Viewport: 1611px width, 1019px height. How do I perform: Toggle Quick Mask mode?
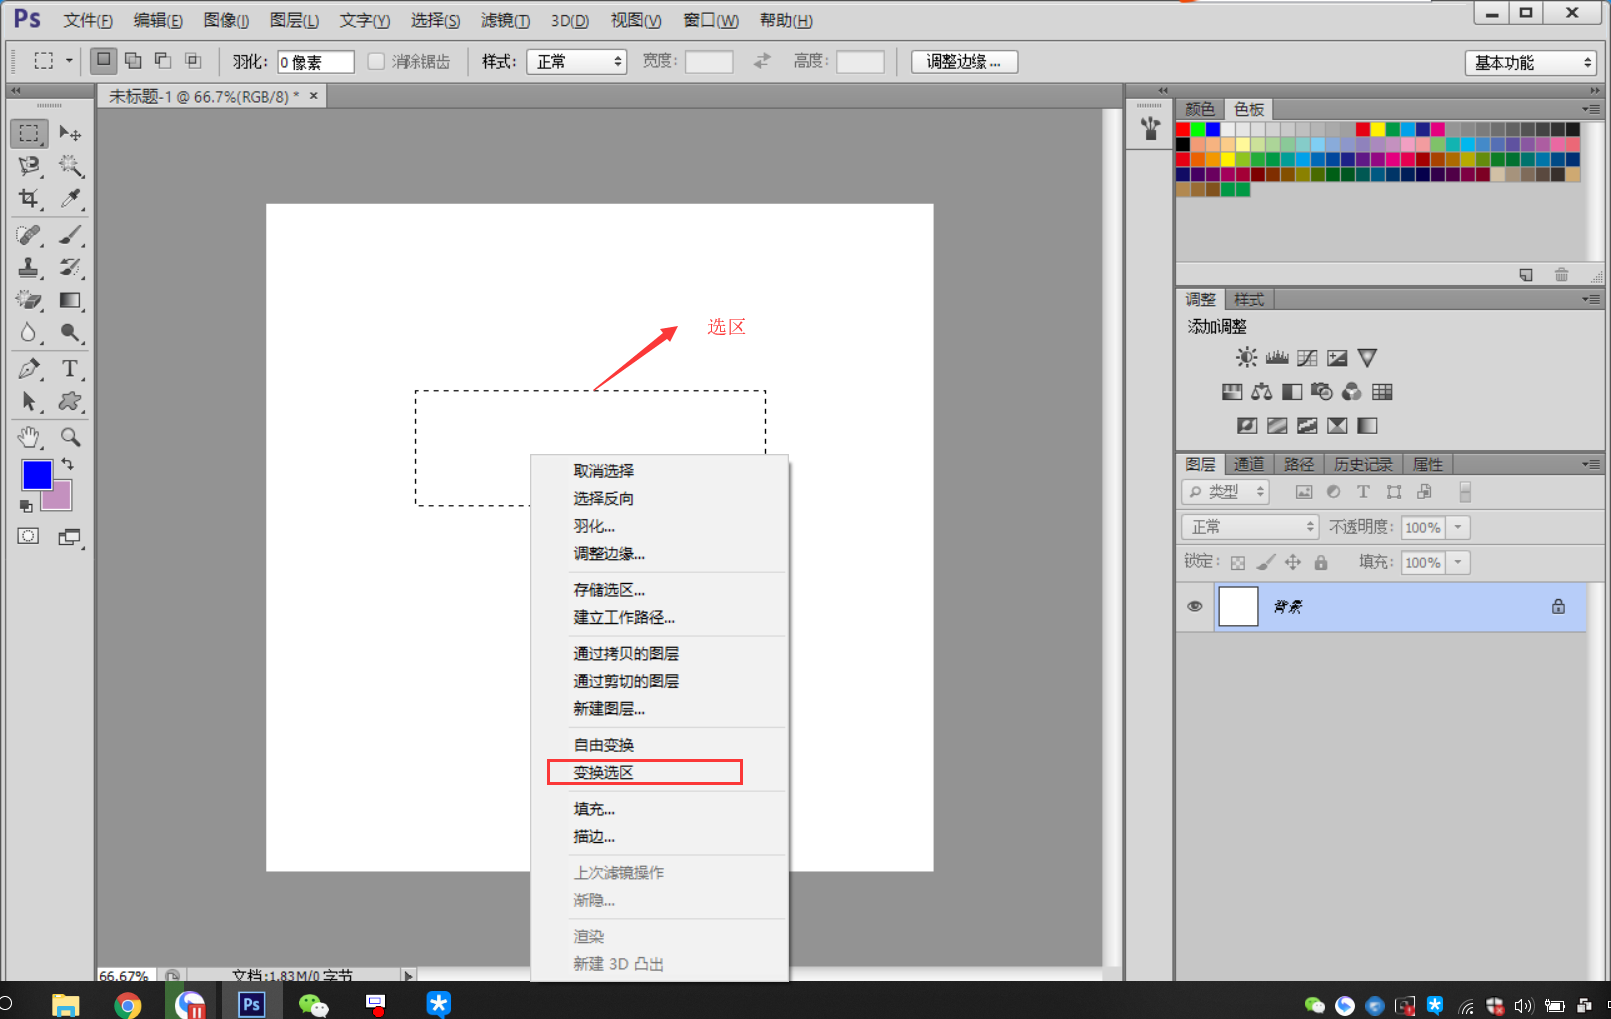pos(28,537)
